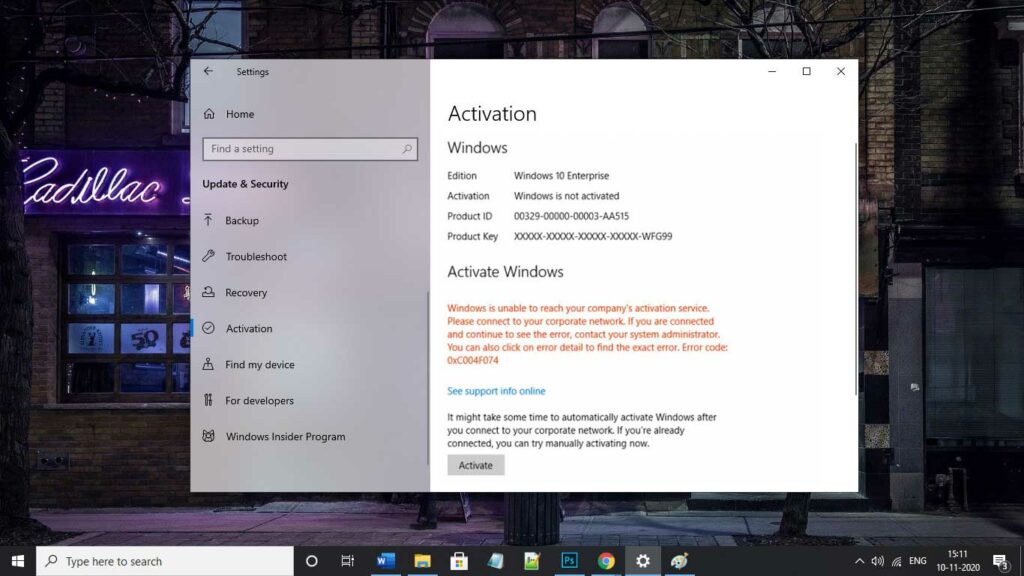Show hidden system tray icons

(x=859, y=561)
